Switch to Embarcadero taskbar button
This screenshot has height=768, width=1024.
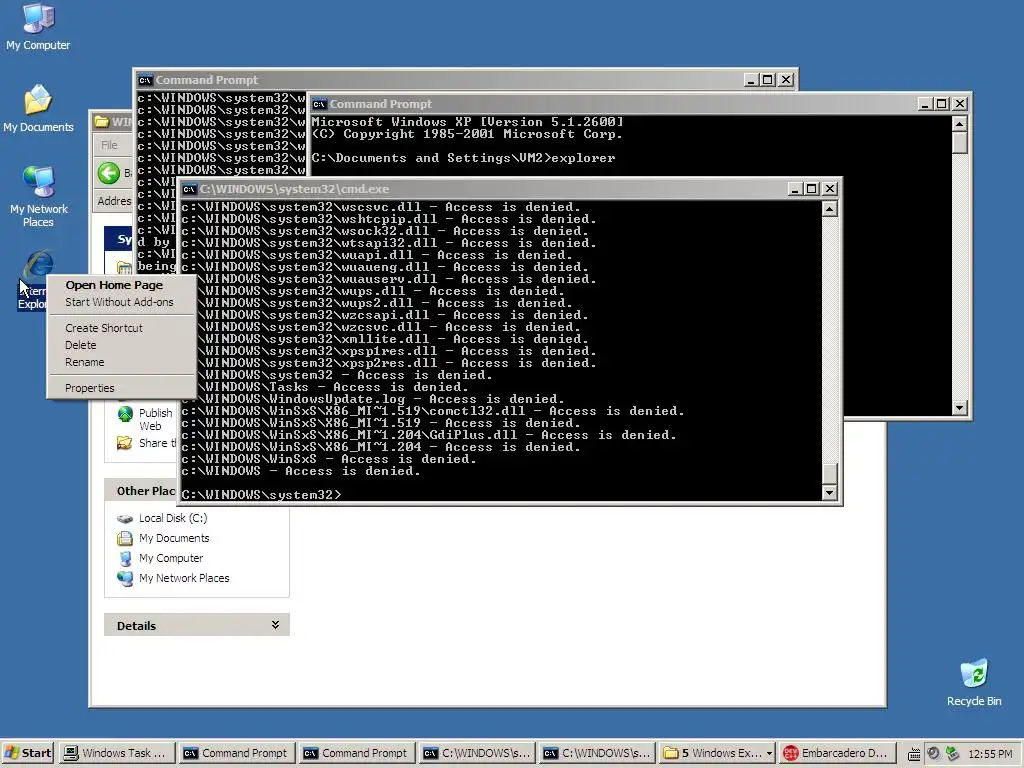[x=838, y=753]
